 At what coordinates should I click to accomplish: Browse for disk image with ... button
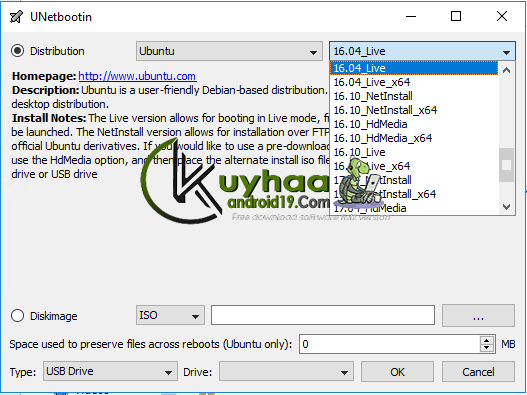point(478,315)
